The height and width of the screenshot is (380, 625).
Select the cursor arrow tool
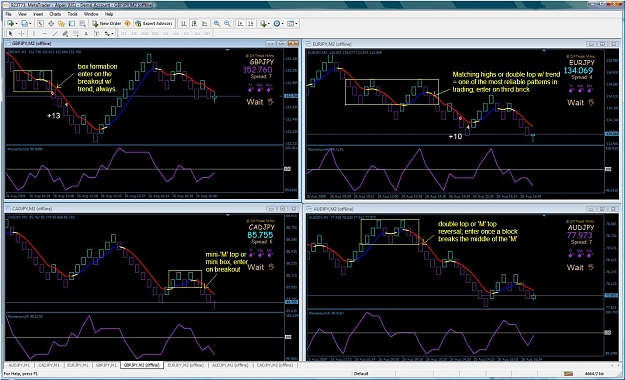click(x=11, y=33)
